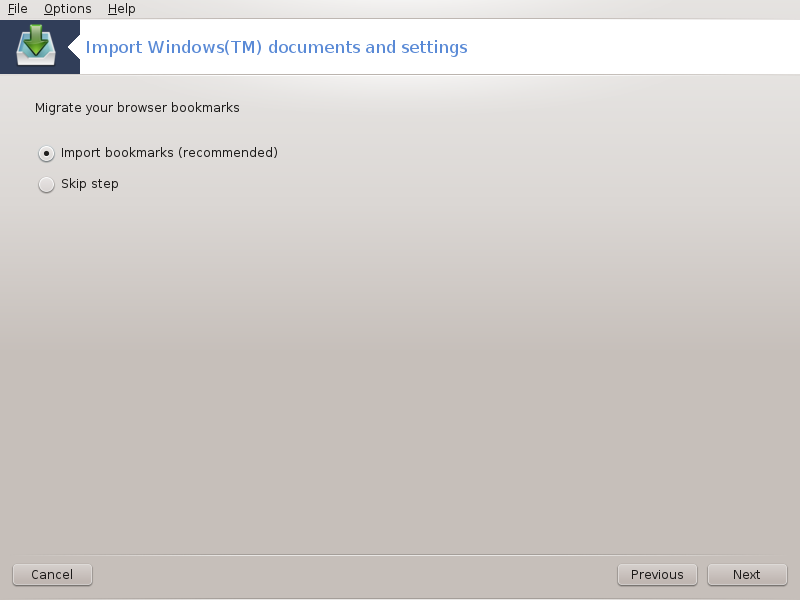Click the white pointer notch beside the icon
Screen dimensions: 800x600
[x=73, y=47]
